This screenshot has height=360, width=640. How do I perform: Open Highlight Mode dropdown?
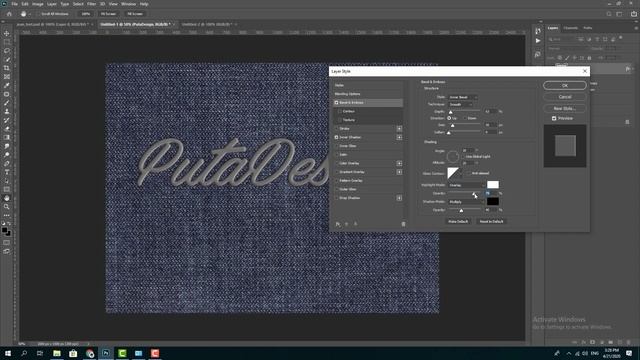click(466, 185)
